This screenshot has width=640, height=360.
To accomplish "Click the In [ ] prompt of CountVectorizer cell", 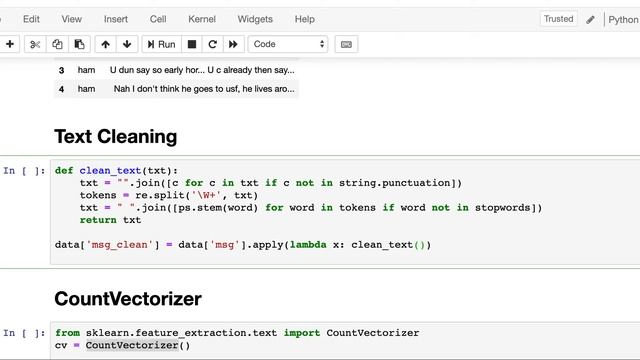I will (24, 333).
